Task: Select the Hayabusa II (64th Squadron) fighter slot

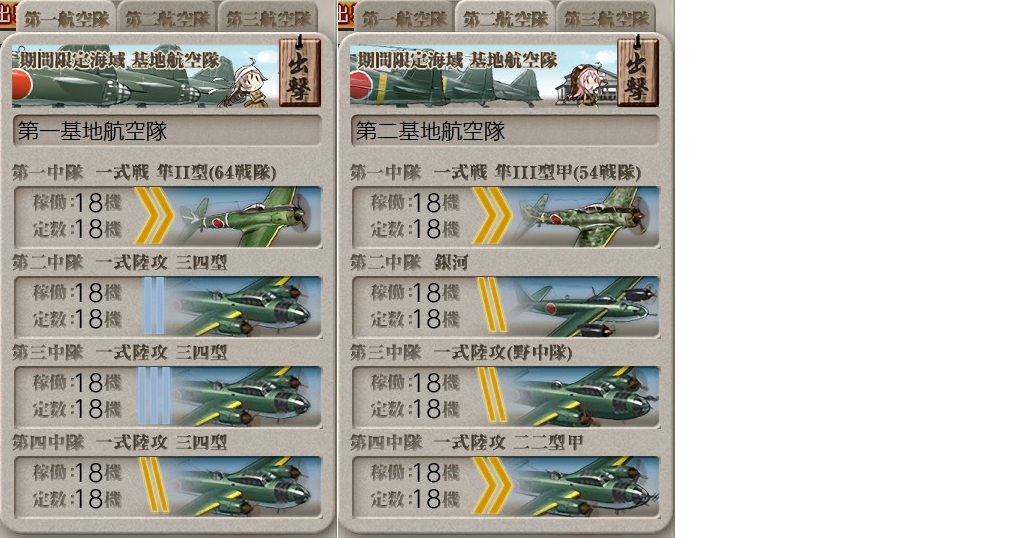Action: [x=167, y=217]
